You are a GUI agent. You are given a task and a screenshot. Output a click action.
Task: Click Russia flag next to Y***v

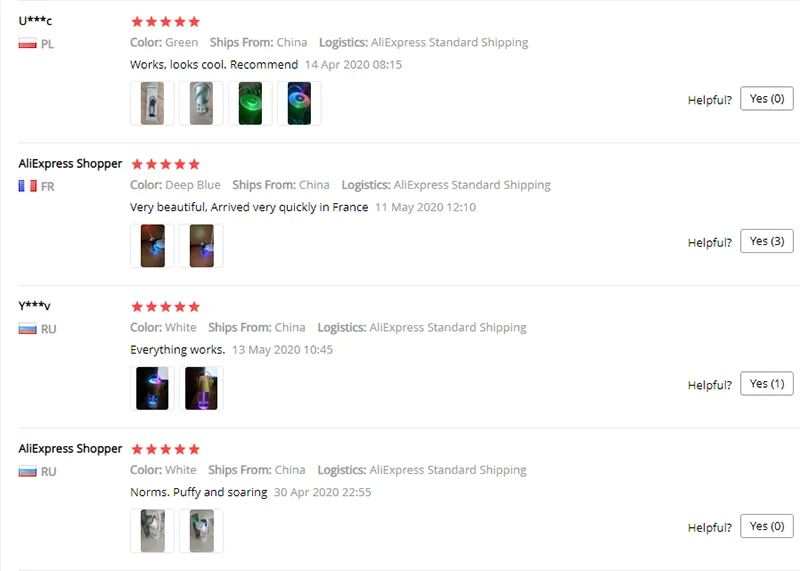[x=28, y=329]
